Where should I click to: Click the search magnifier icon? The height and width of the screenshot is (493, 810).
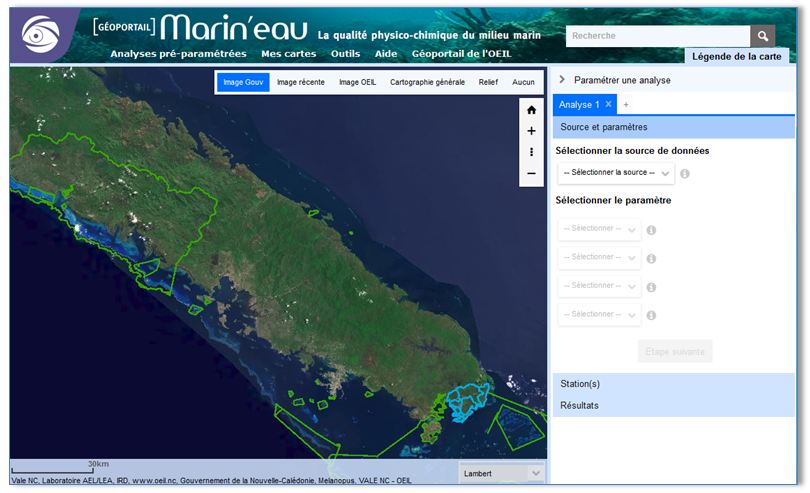(x=762, y=36)
